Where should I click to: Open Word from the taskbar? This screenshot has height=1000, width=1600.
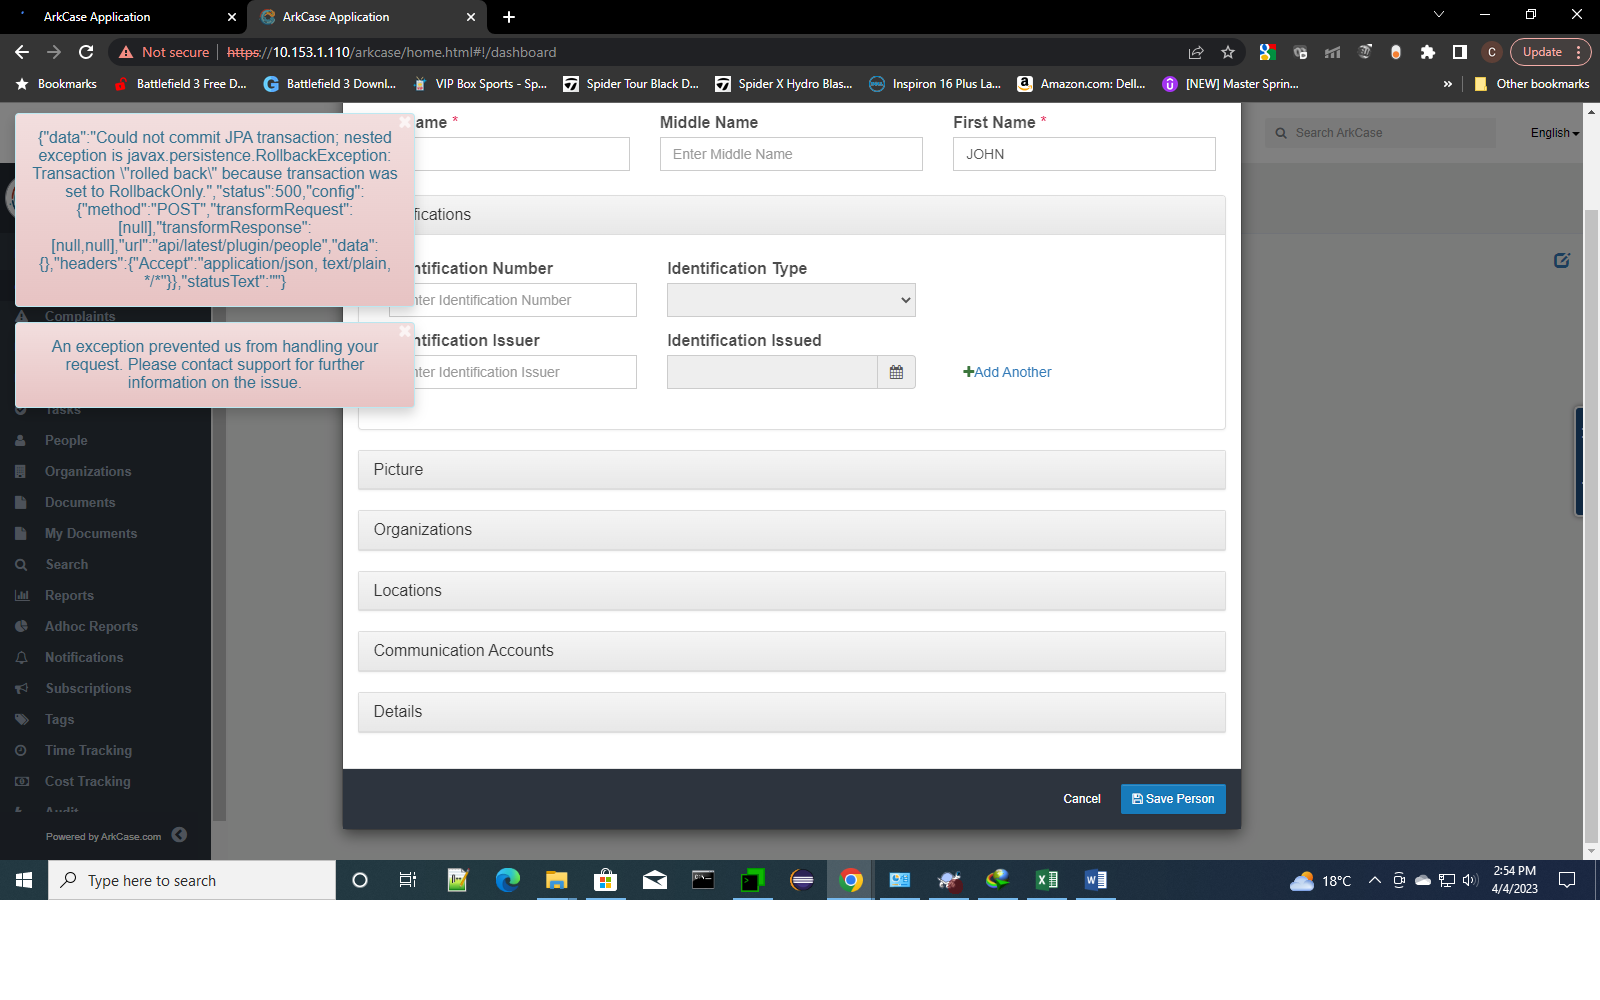[x=1095, y=880]
